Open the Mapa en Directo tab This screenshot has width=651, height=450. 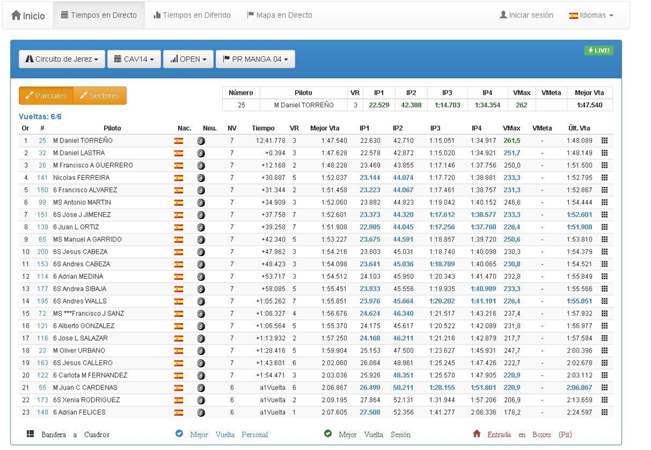(x=279, y=15)
